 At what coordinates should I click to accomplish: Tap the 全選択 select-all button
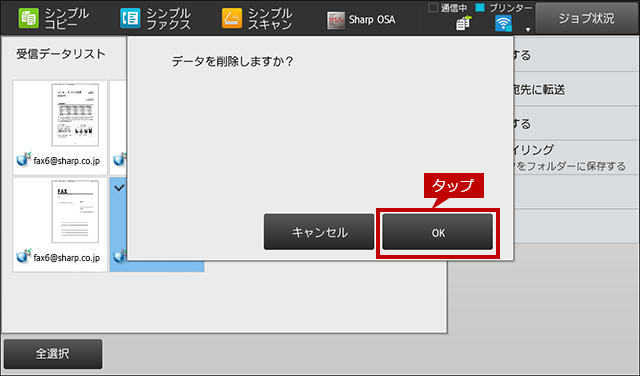(x=53, y=354)
